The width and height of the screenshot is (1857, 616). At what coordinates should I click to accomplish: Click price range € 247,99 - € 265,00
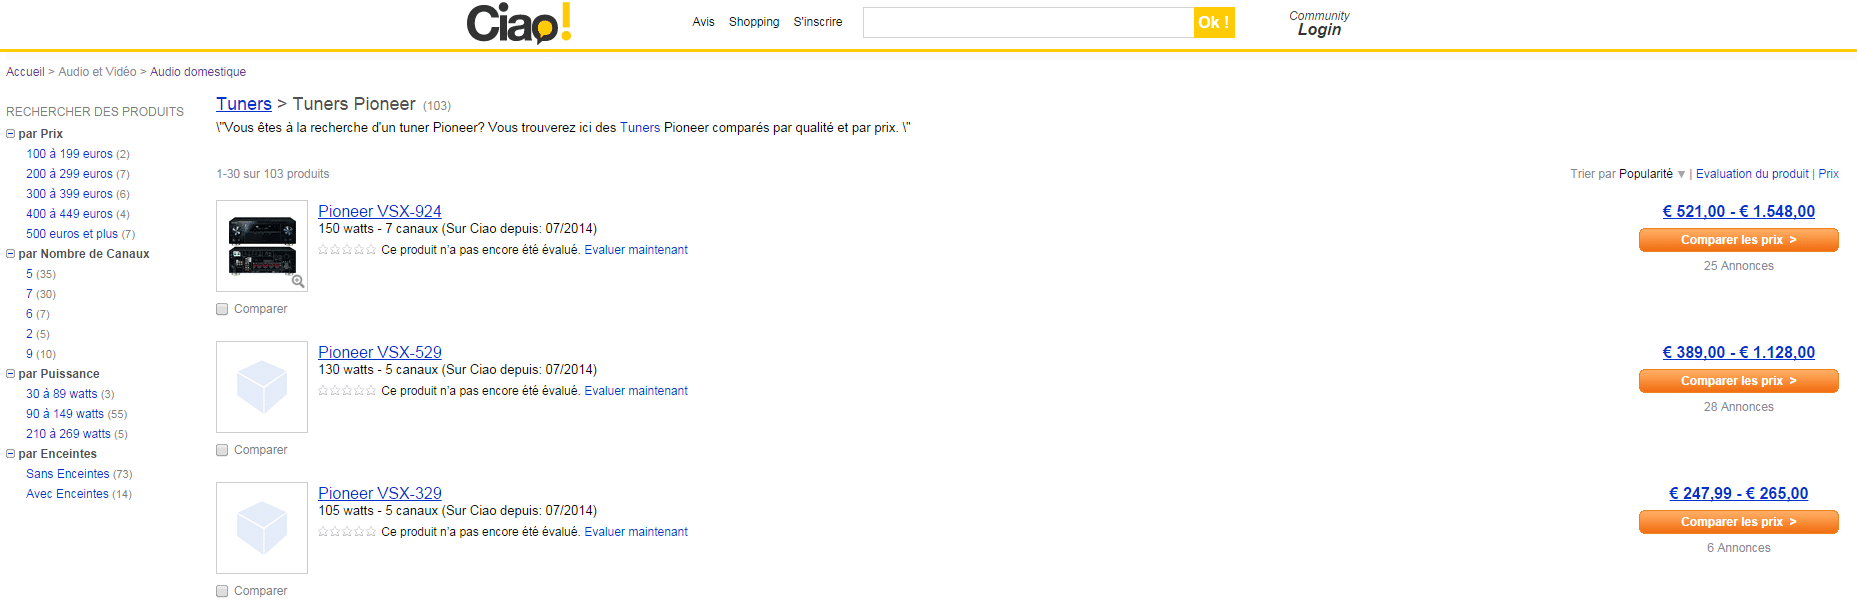tap(1738, 493)
